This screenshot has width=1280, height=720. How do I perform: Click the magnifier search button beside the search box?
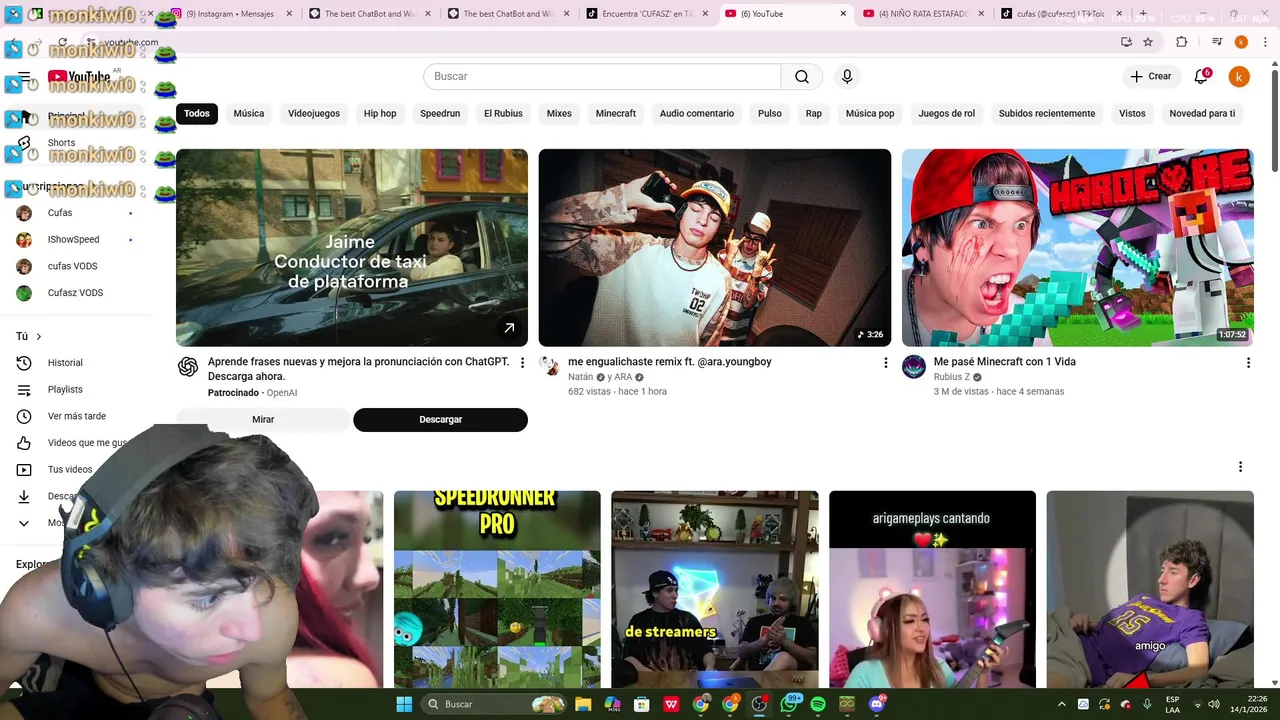point(802,77)
